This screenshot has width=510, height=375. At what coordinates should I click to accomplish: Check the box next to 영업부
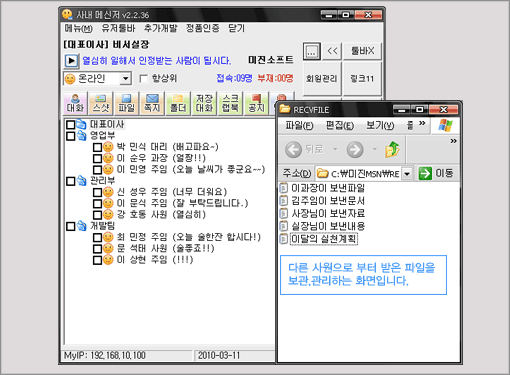click(71, 136)
